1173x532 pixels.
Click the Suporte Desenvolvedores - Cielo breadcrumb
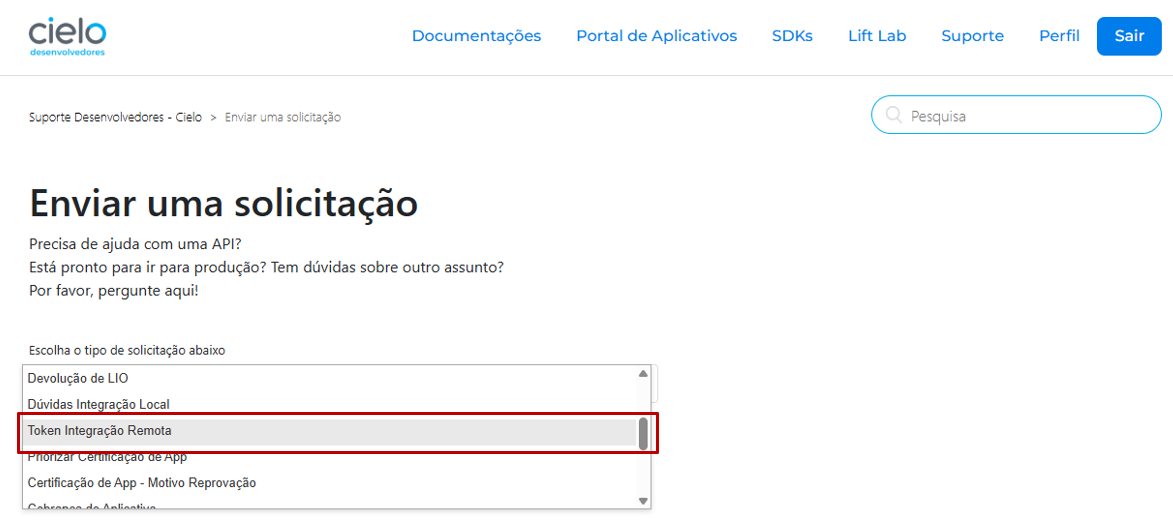115,117
